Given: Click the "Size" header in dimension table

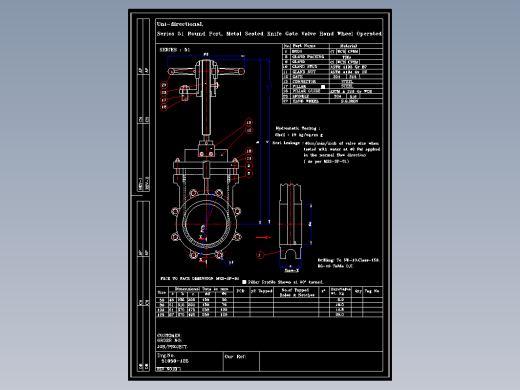Looking at the screenshot, I should 162,292.
